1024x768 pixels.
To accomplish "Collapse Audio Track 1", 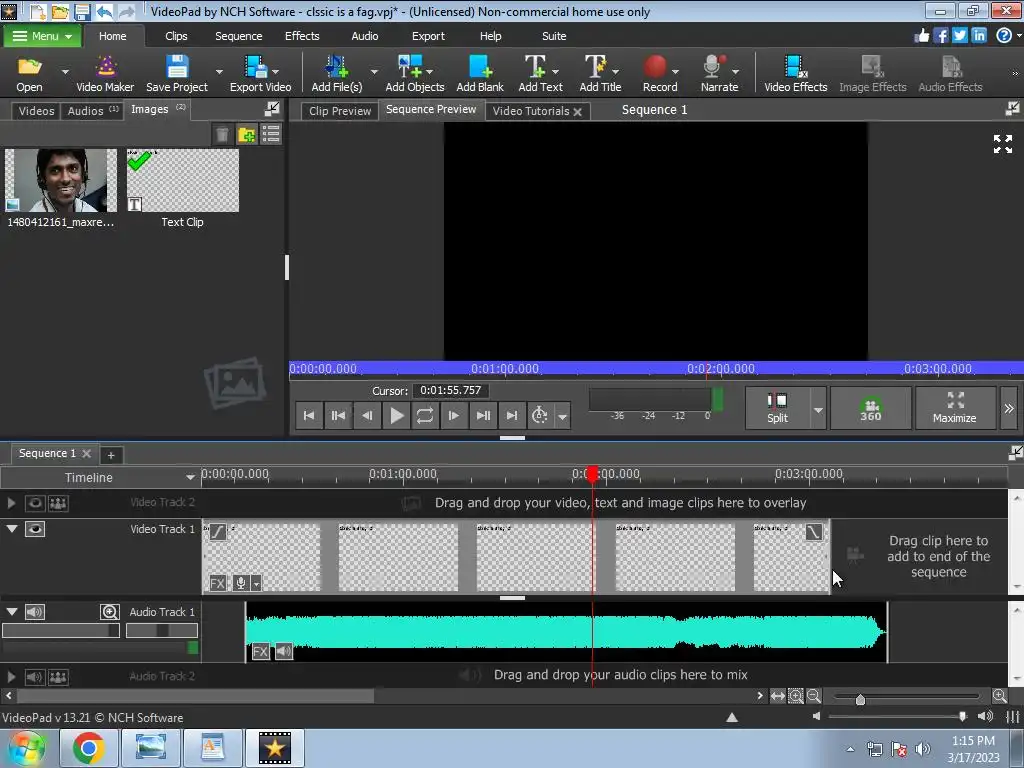I will pos(12,612).
